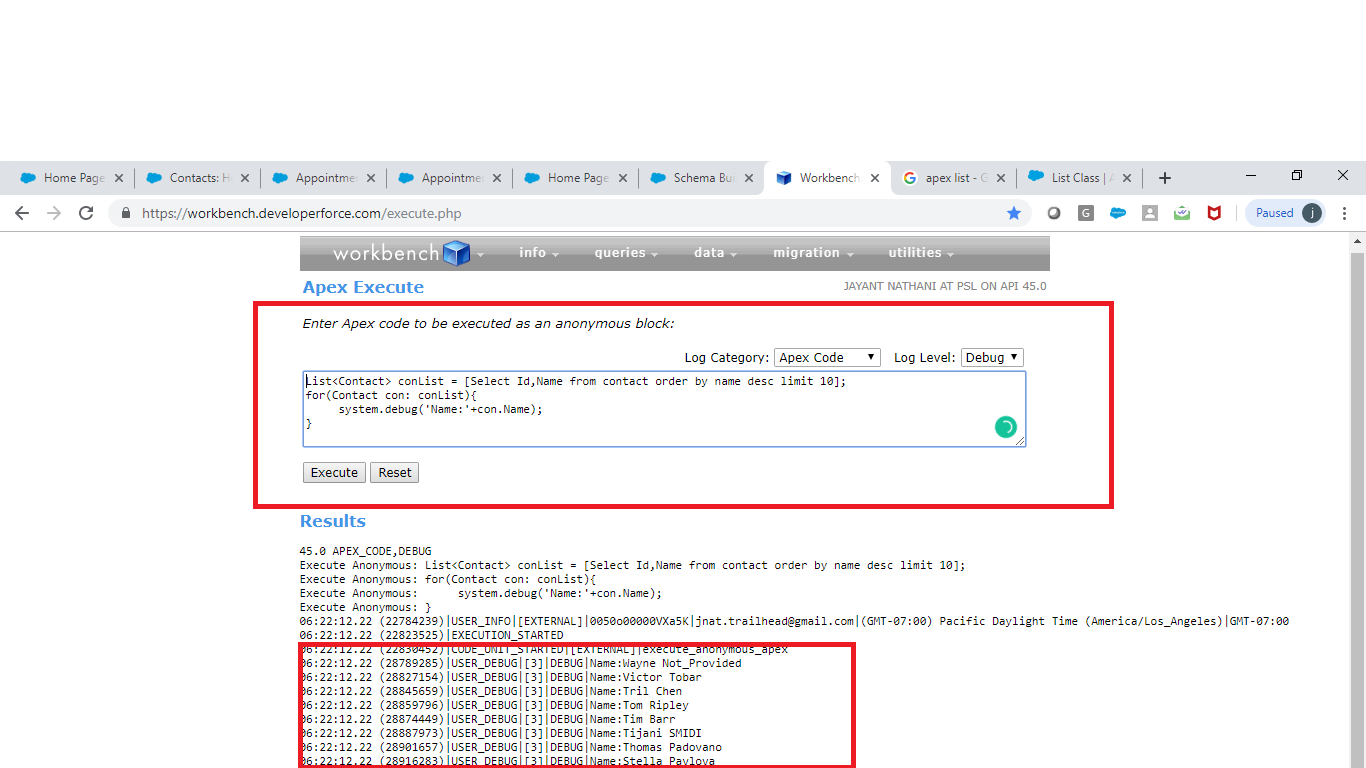Close the apex list Google tab

coord(1001,178)
